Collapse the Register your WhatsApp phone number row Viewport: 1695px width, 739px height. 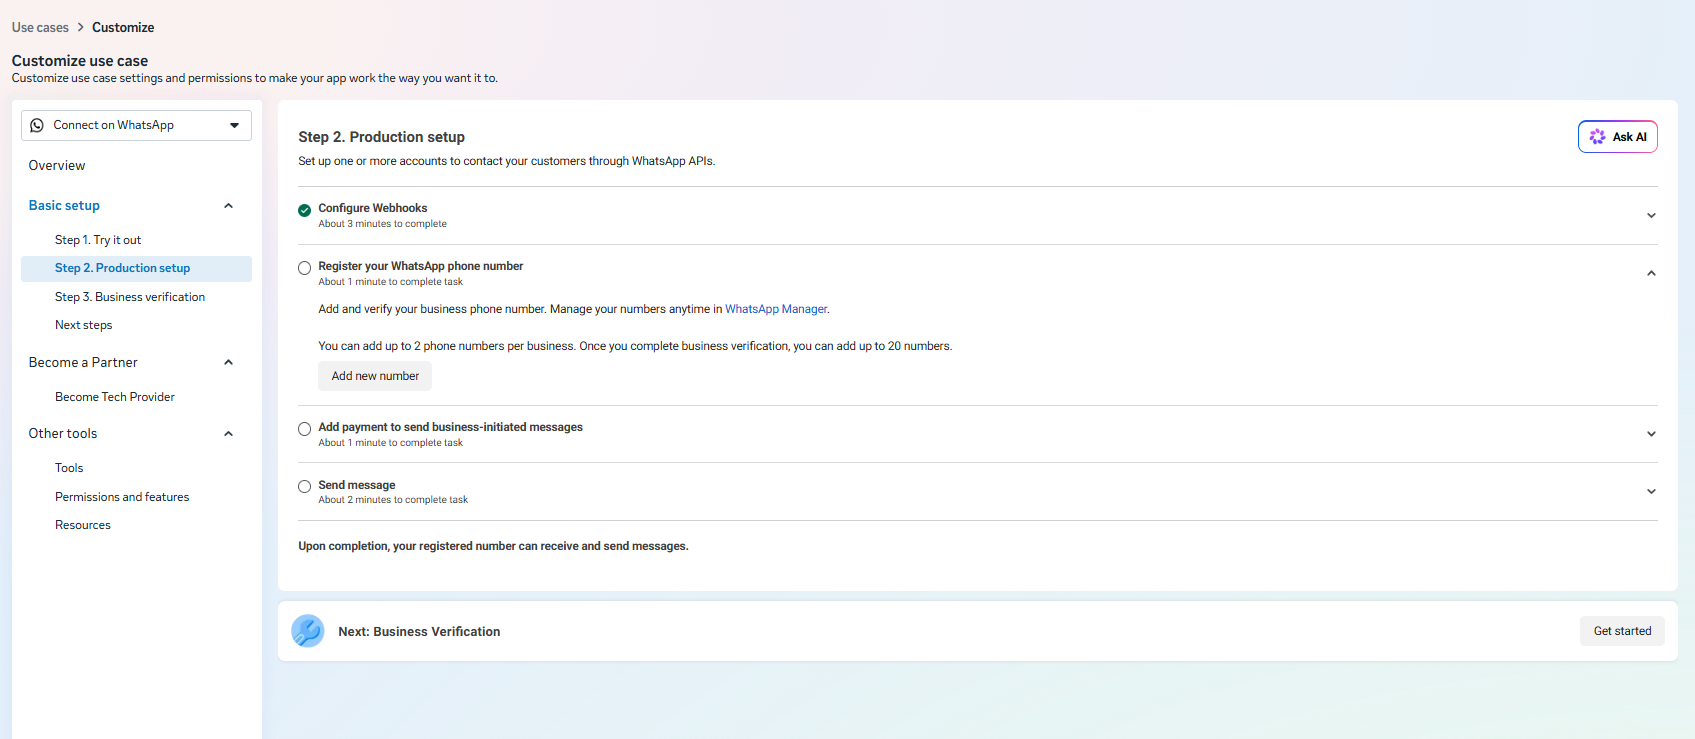pos(1651,273)
